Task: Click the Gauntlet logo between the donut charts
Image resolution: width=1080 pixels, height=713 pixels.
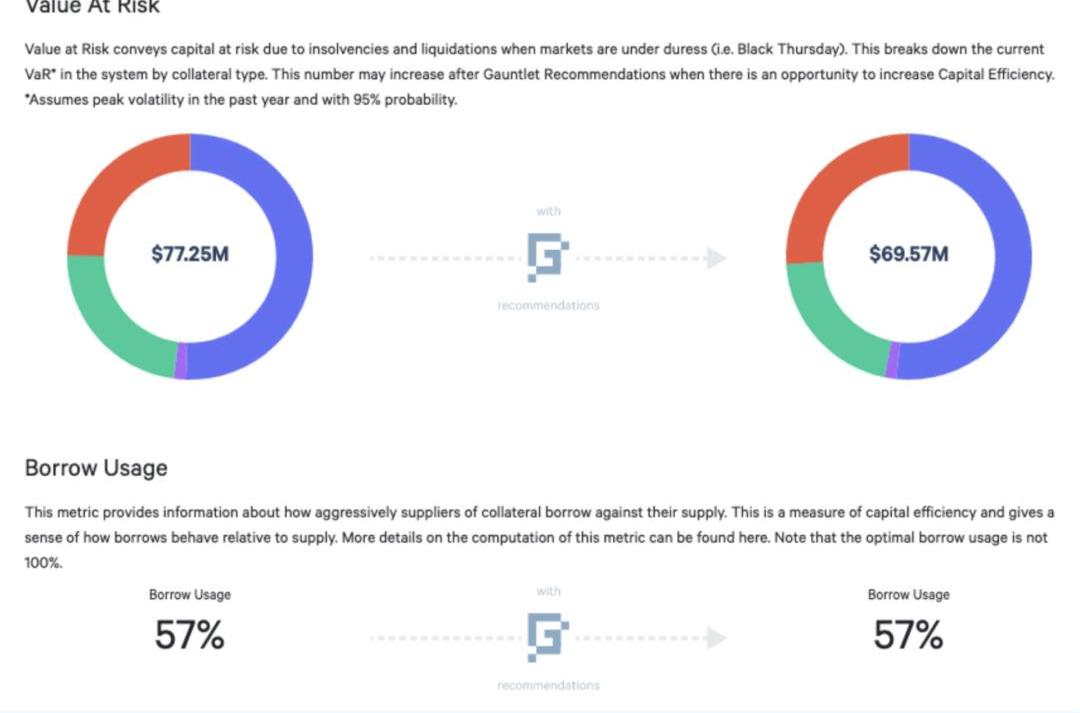Action: pyautogui.click(x=547, y=256)
